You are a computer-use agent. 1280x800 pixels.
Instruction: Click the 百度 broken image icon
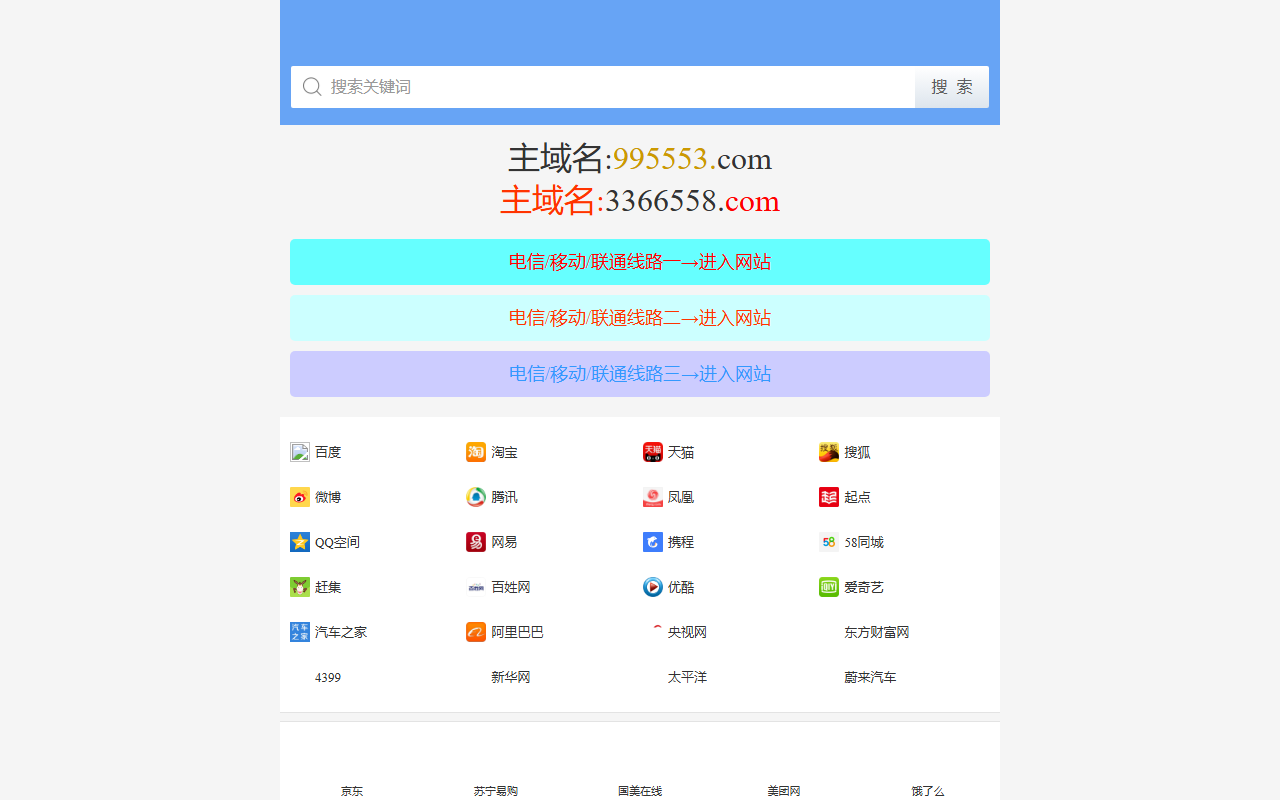pyautogui.click(x=300, y=452)
